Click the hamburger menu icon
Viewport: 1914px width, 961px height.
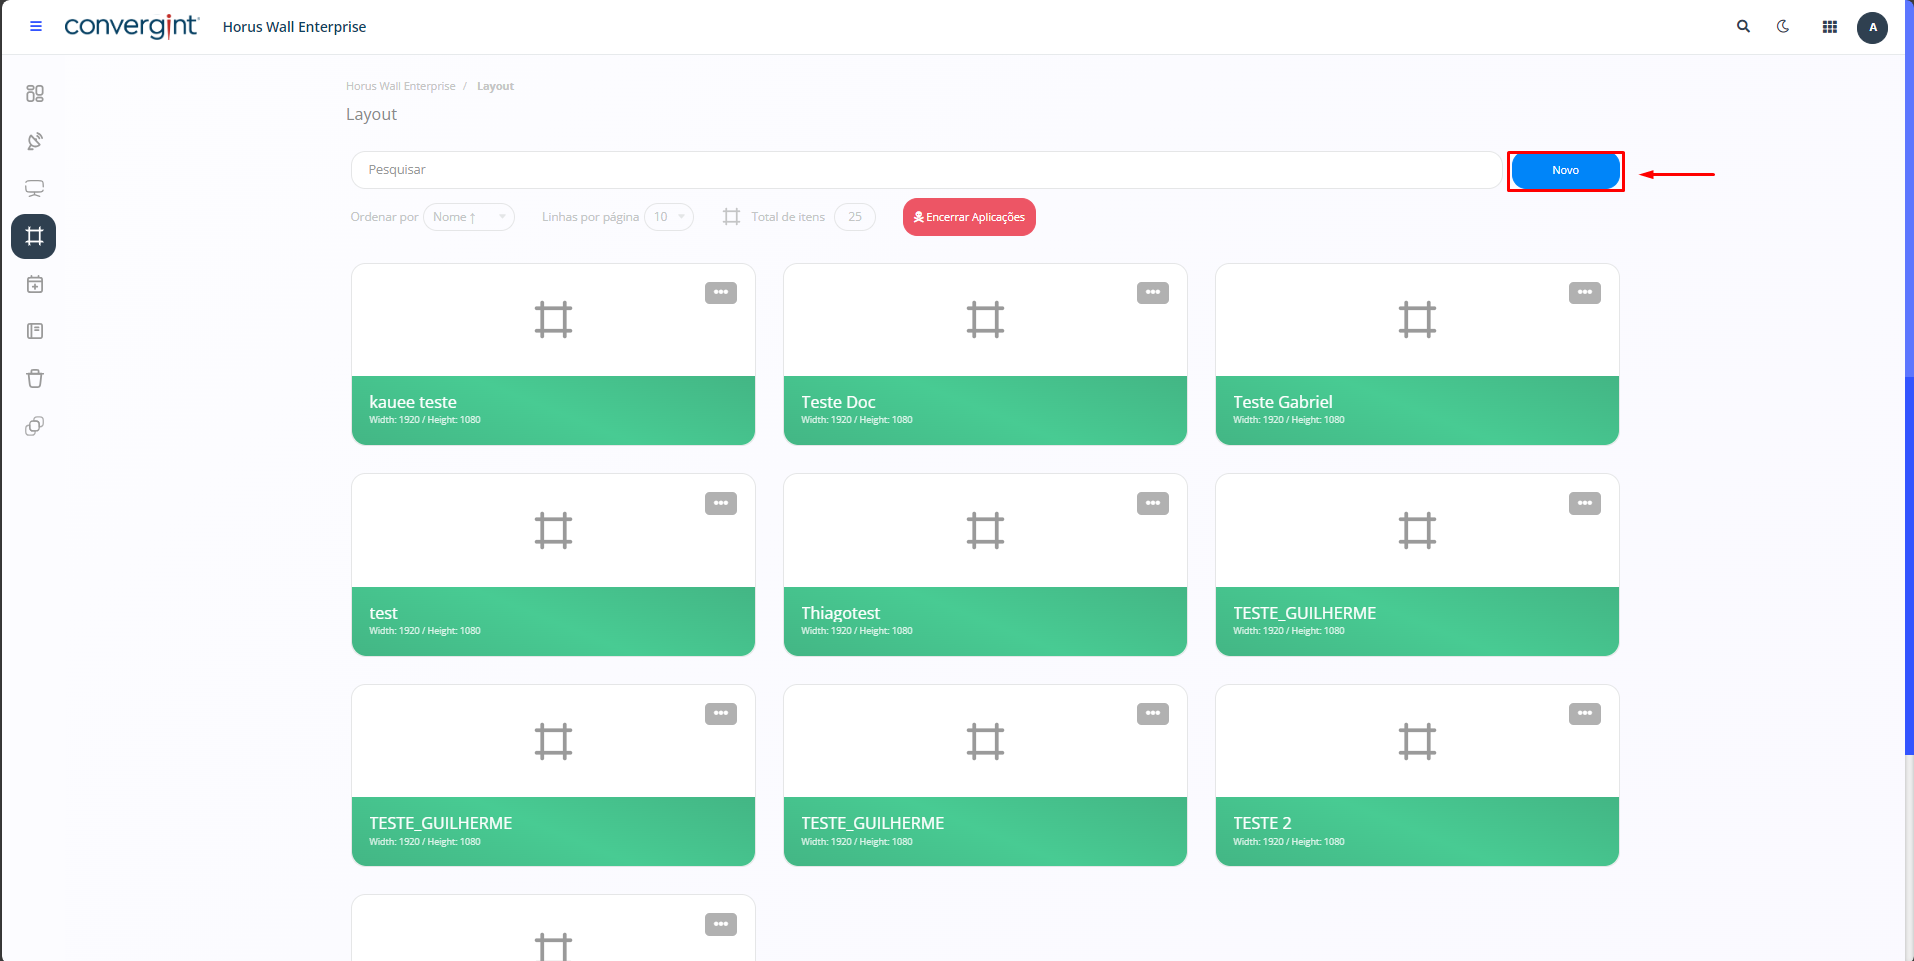(x=36, y=27)
